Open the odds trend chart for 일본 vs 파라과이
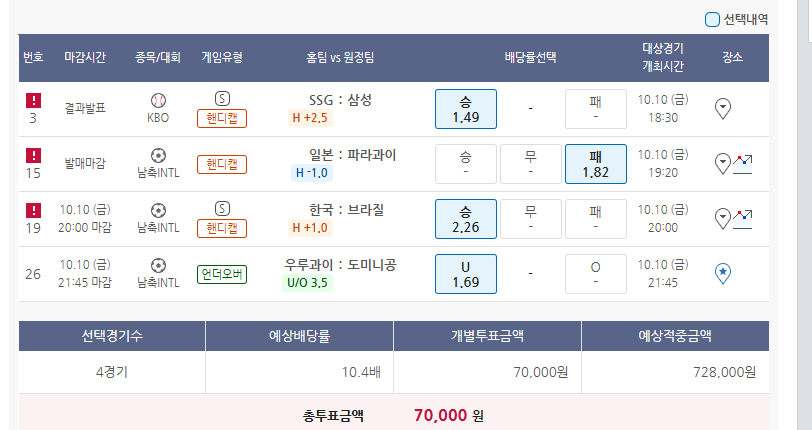Image resolution: width=812 pixels, height=430 pixels. pos(742,163)
